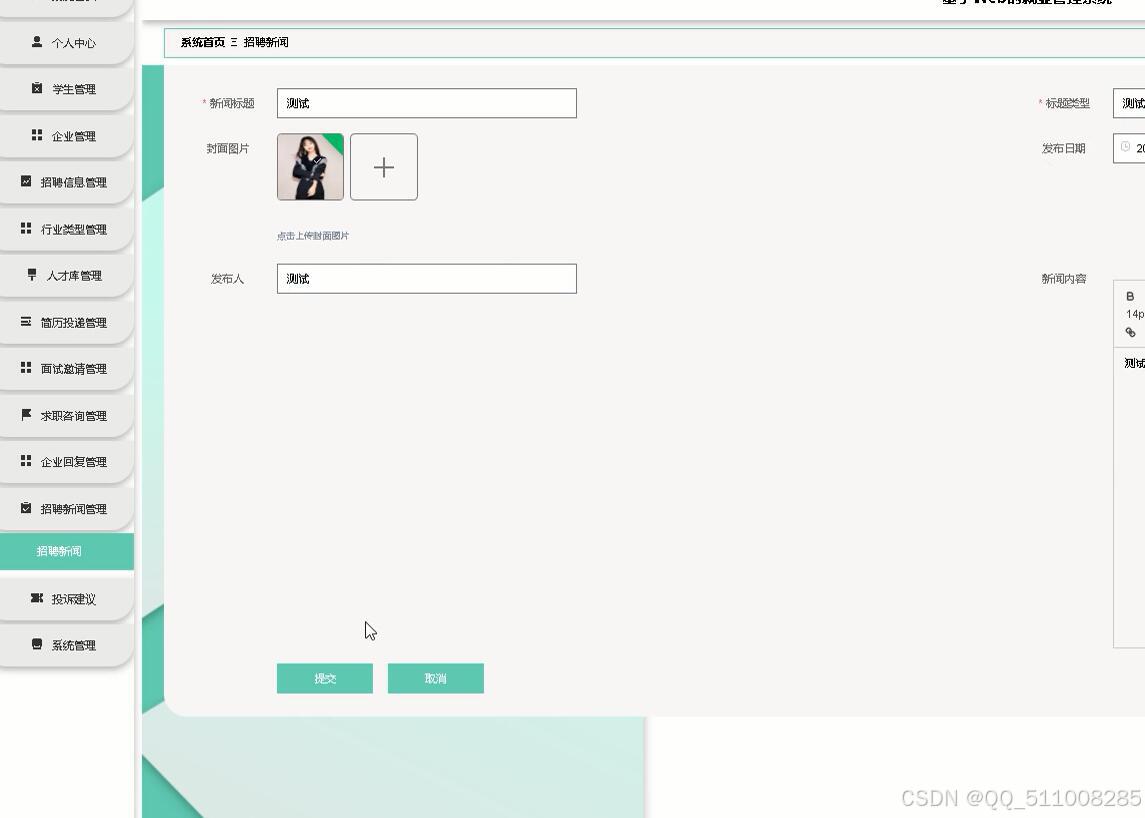Expand 人才库管理 menu
This screenshot has height=818, width=1145.
(66, 275)
